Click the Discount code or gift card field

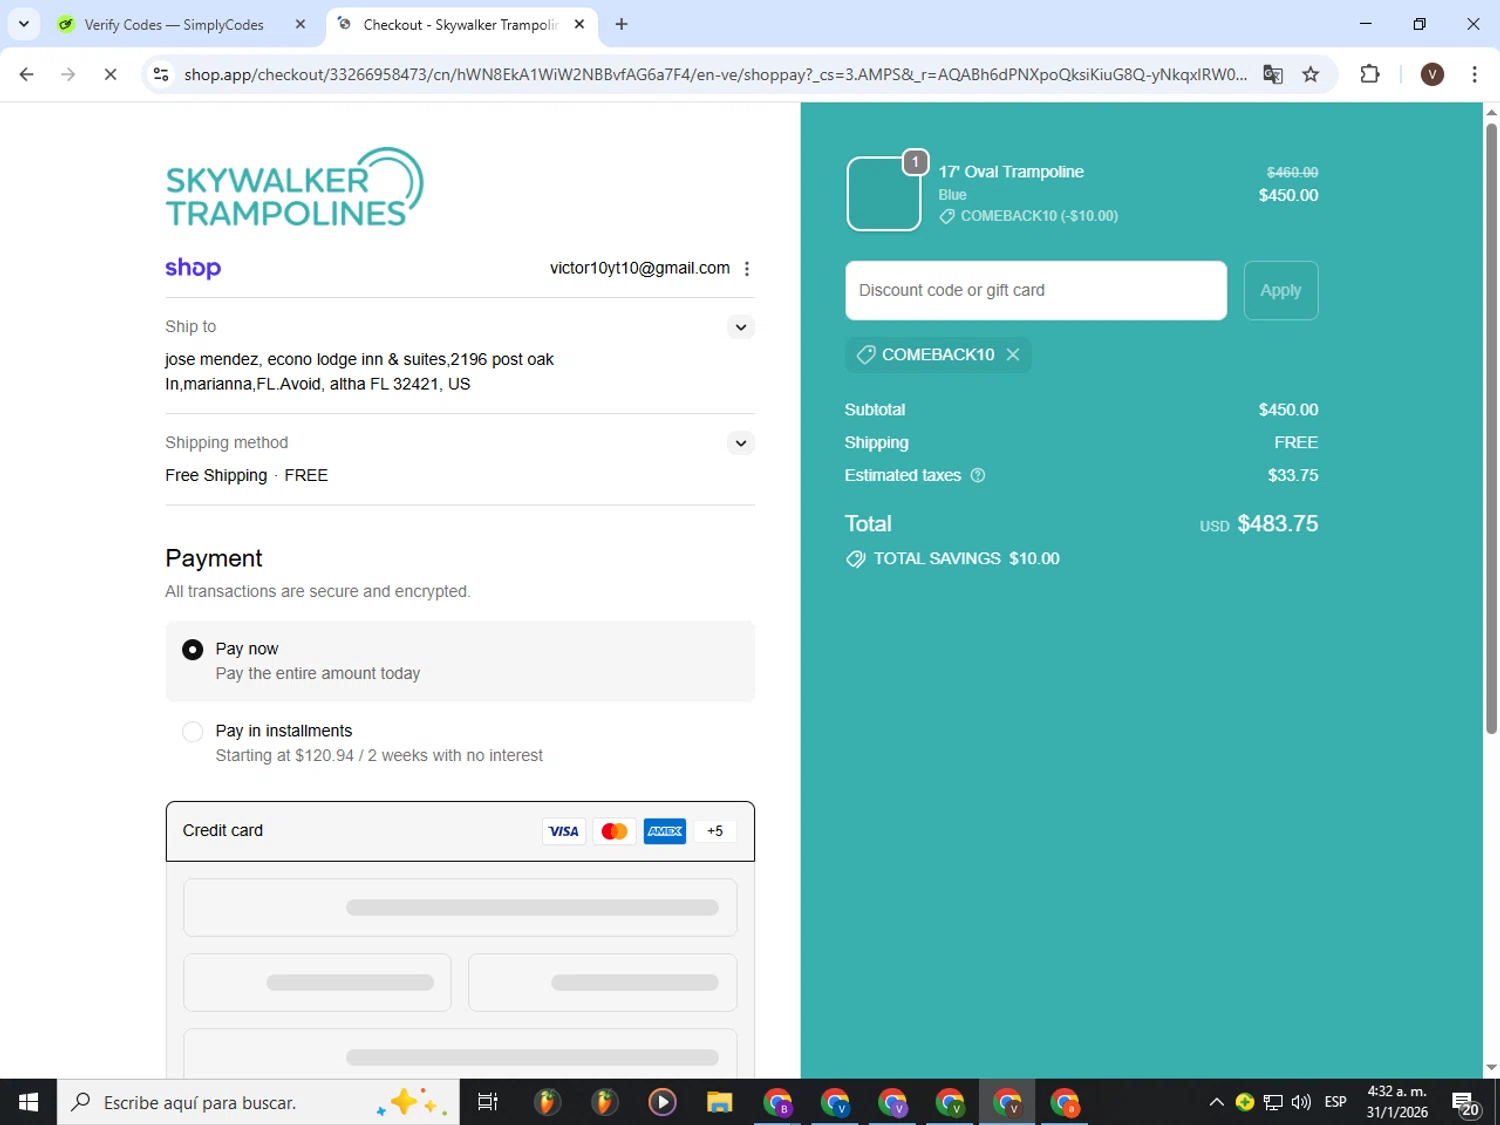(x=1036, y=291)
